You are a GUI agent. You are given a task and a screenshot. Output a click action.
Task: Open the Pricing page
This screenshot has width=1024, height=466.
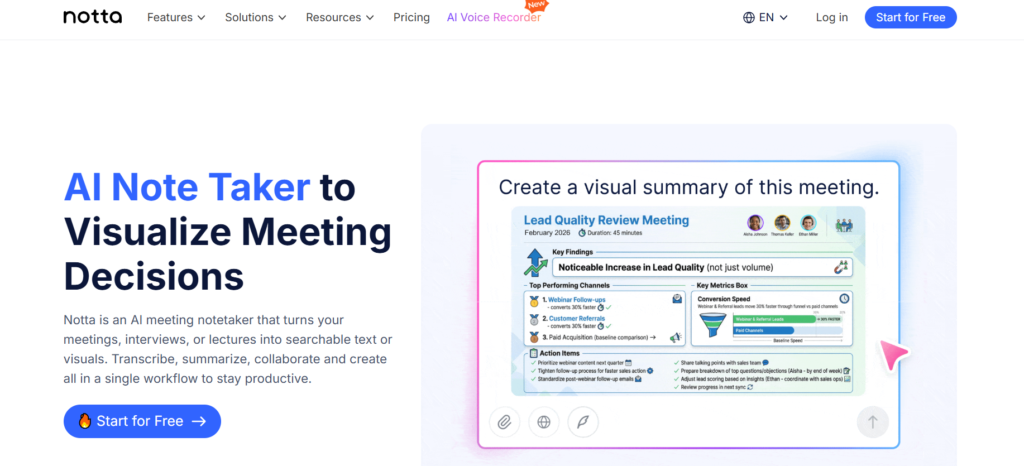(x=411, y=18)
